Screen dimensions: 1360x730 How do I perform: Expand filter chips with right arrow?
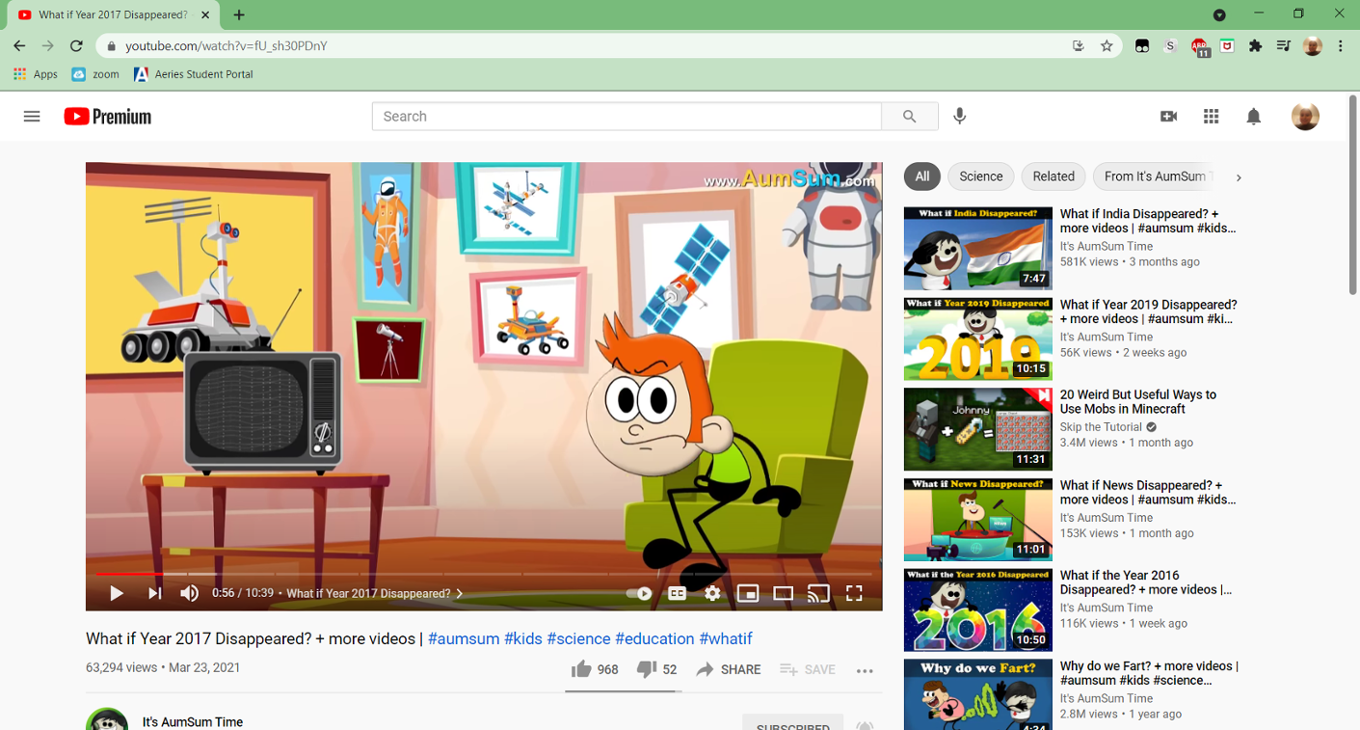1238,177
